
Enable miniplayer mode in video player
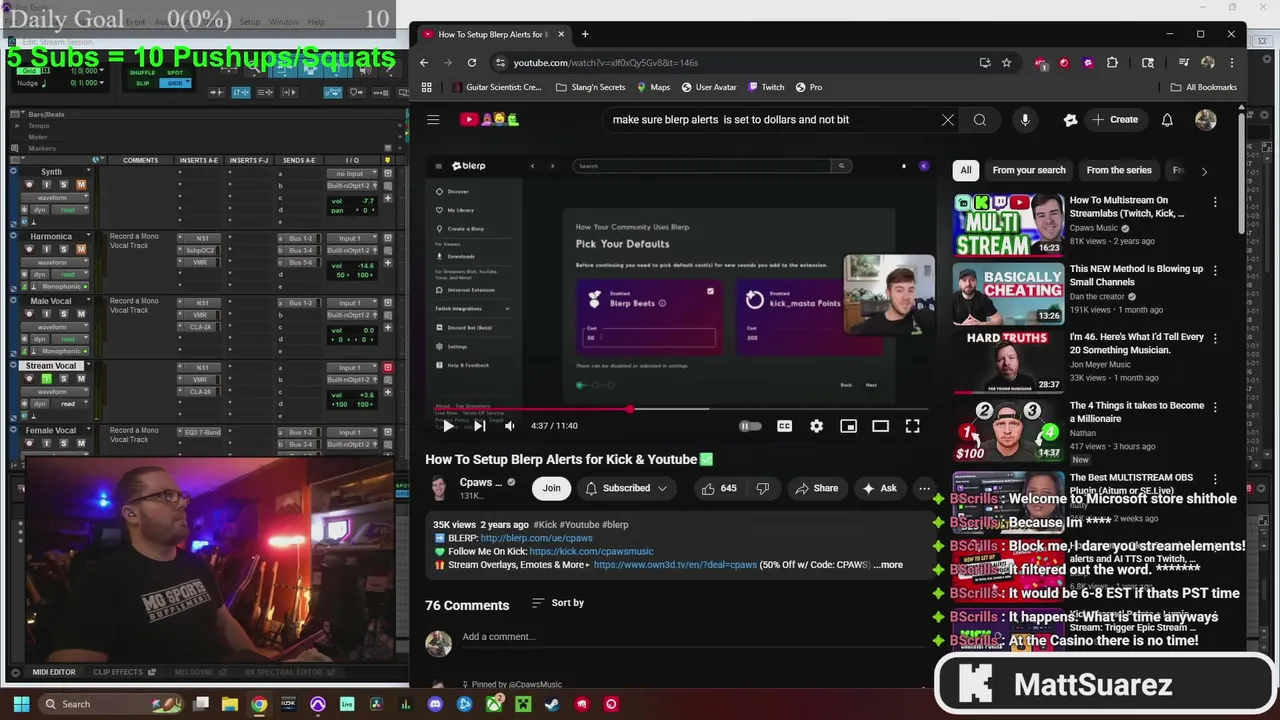click(848, 426)
